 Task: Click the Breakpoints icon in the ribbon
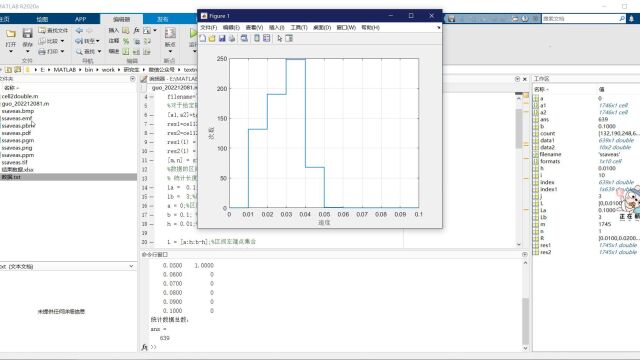pyautogui.click(x=170, y=33)
